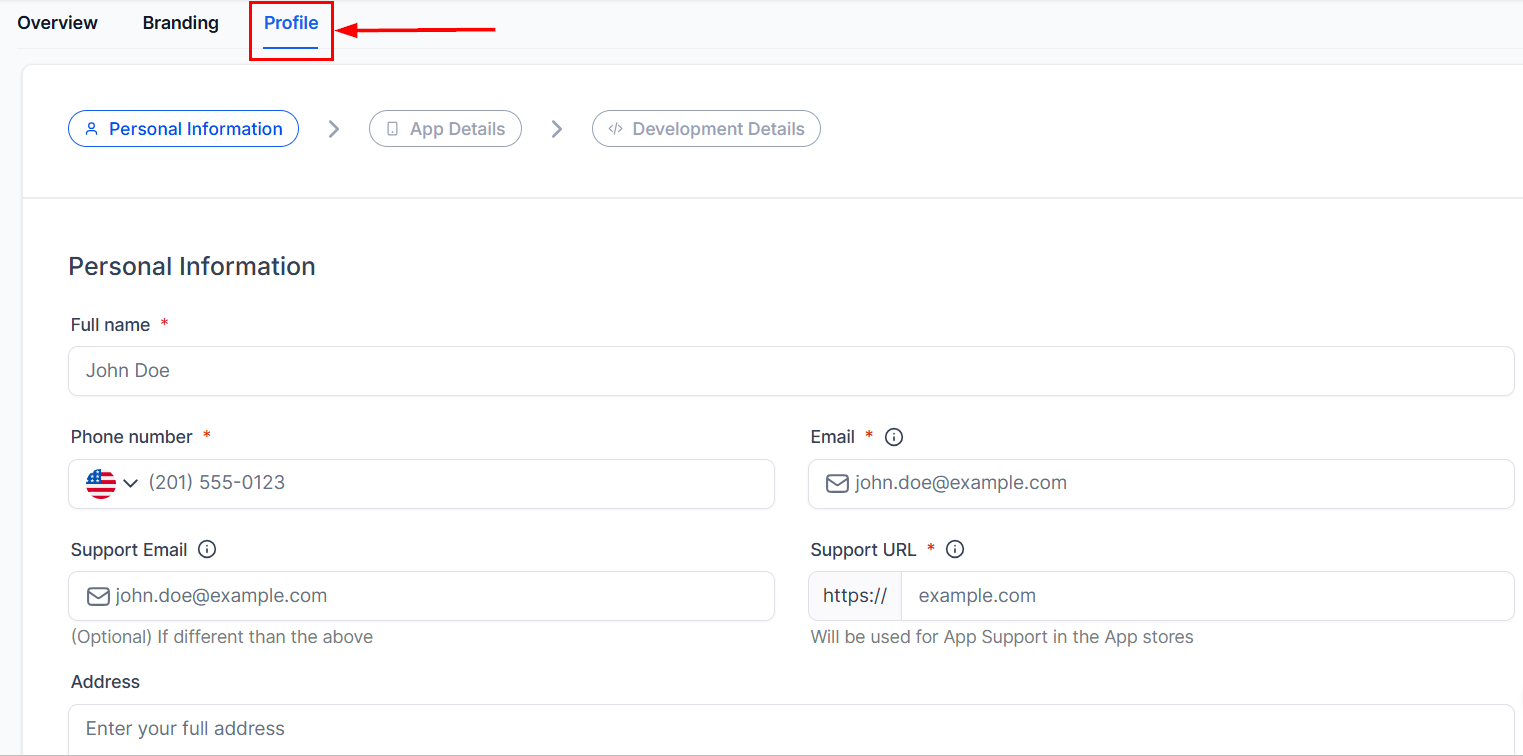Click 'Will be used for App Support' hint
The height and width of the screenshot is (756, 1523).
[x=1002, y=637]
